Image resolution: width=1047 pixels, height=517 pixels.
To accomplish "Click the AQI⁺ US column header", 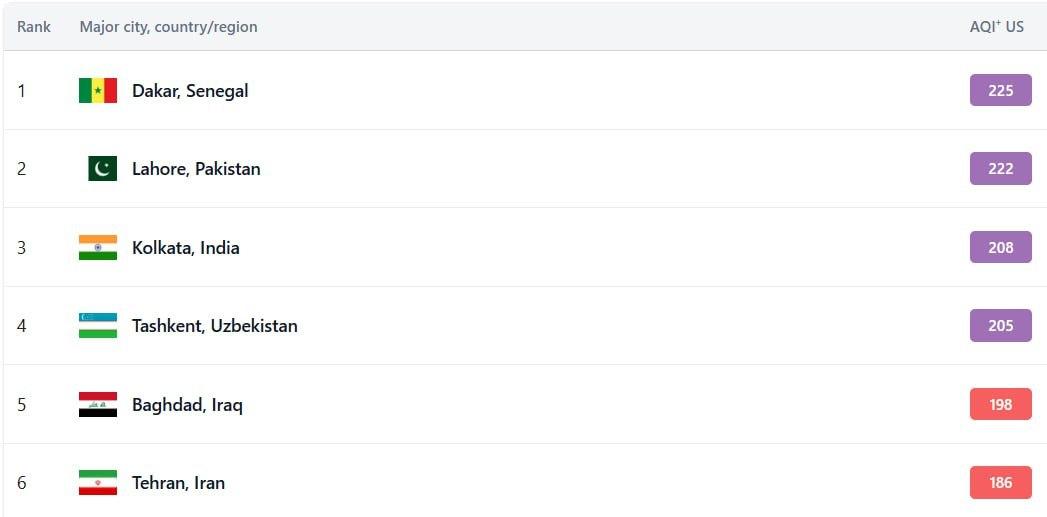I will pos(996,27).
